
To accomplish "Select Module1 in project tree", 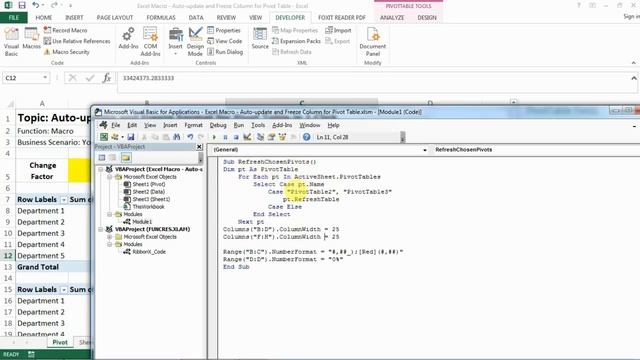I will (142, 222).
